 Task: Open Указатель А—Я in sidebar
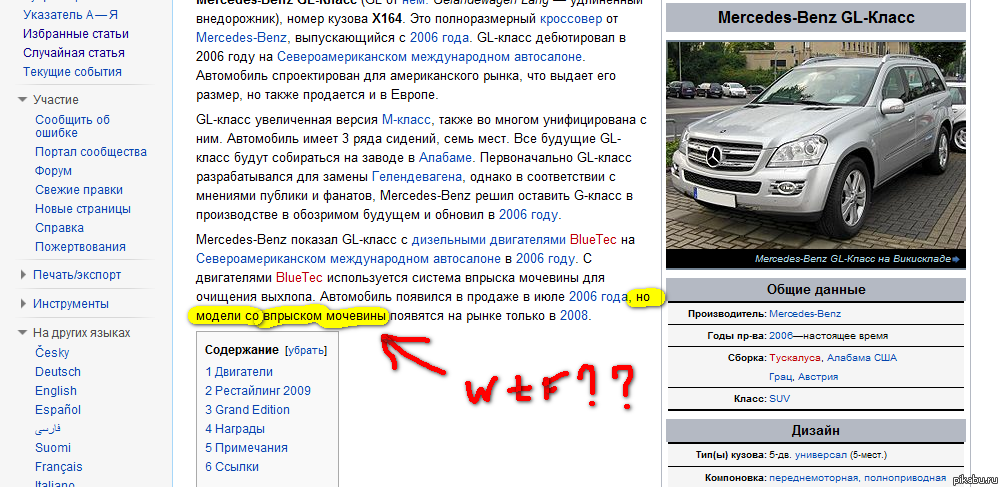(x=70, y=14)
